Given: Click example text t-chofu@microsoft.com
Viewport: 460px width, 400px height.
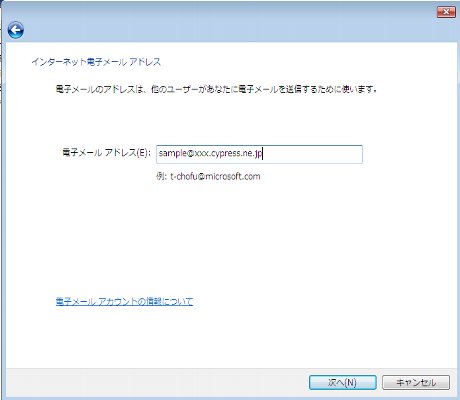Looking at the screenshot, I should 215,176.
